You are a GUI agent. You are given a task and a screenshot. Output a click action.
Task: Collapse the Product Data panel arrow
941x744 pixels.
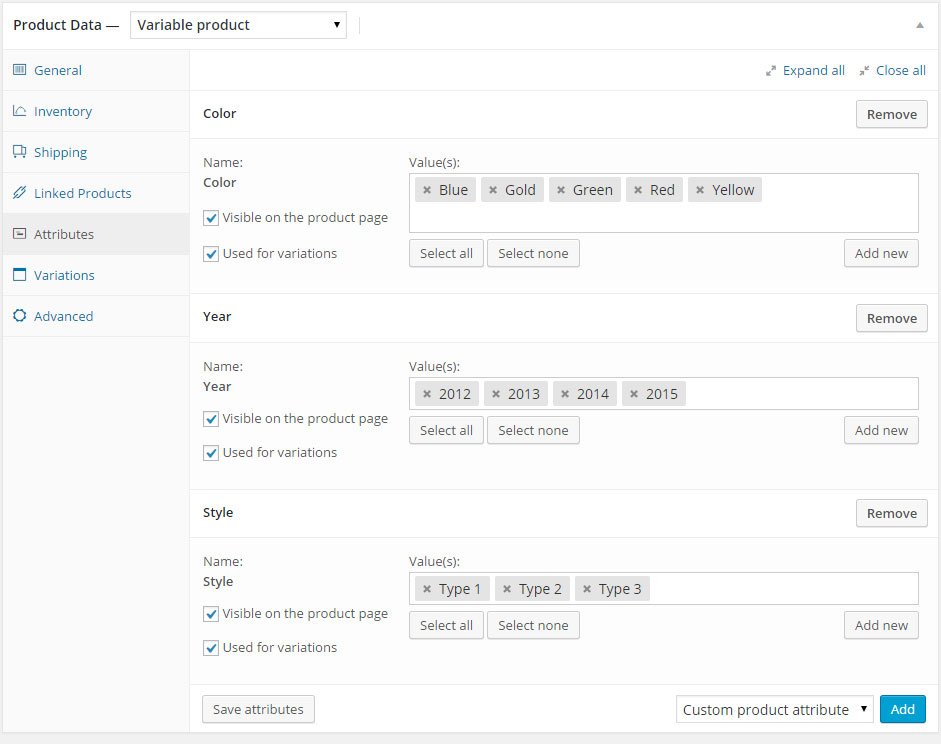tap(919, 25)
